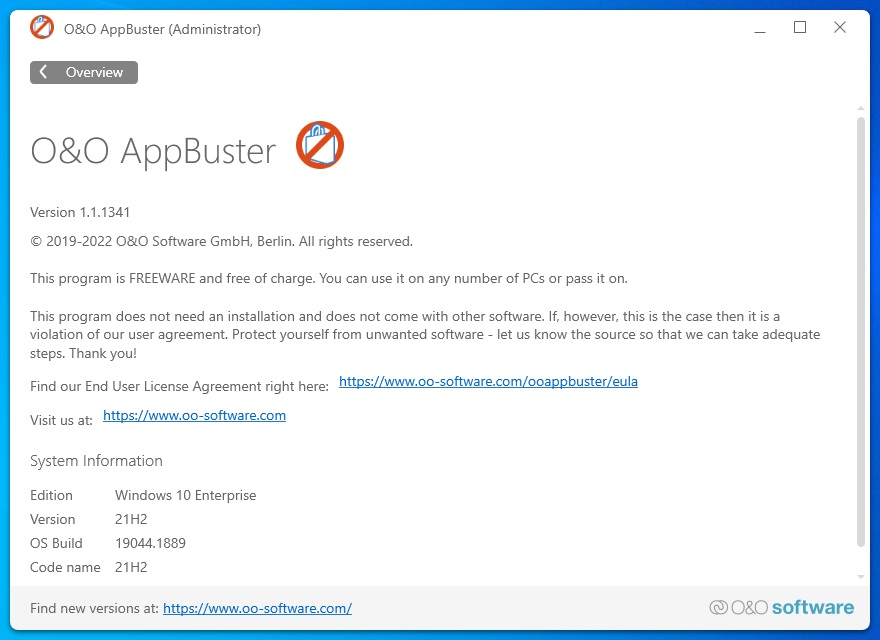This screenshot has width=880, height=640.
Task: Open the End User License Agreement link
Action: pos(488,381)
